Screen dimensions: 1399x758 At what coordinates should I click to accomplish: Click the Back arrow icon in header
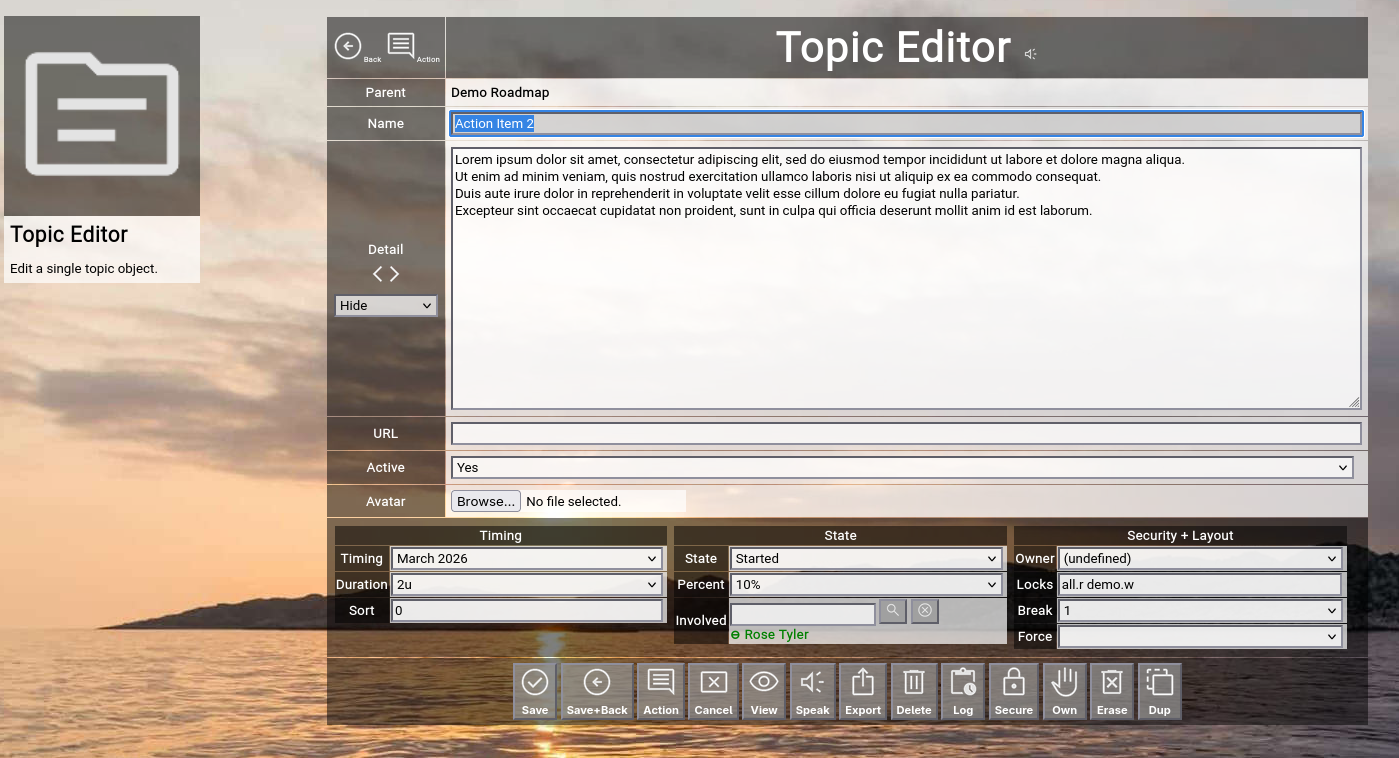(348, 46)
